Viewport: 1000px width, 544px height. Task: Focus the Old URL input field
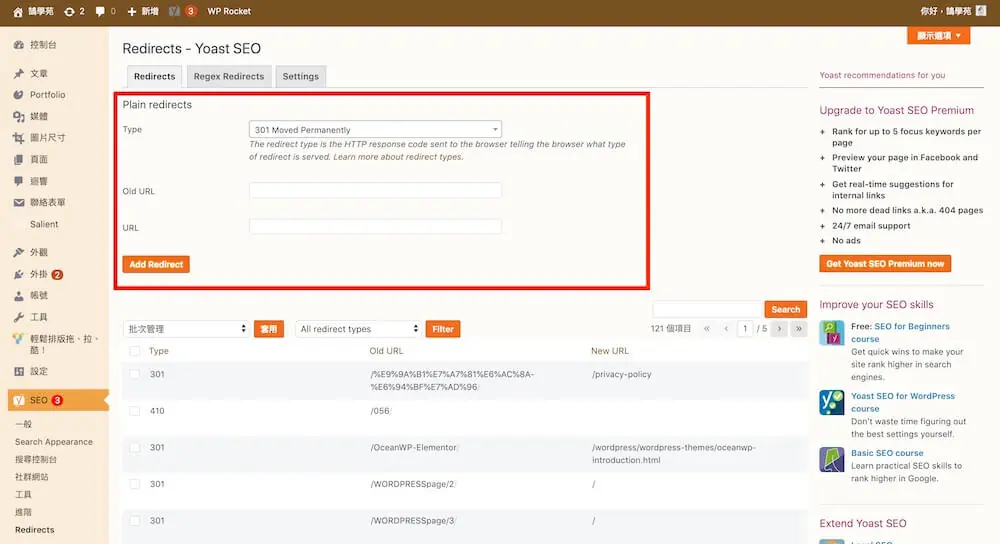click(375, 190)
